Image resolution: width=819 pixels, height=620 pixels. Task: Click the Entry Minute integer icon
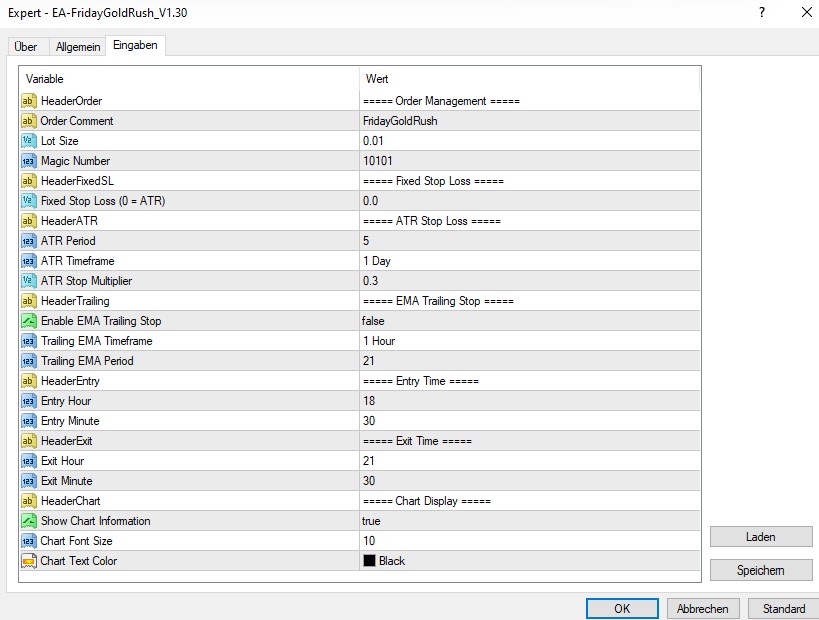pyautogui.click(x=28, y=421)
